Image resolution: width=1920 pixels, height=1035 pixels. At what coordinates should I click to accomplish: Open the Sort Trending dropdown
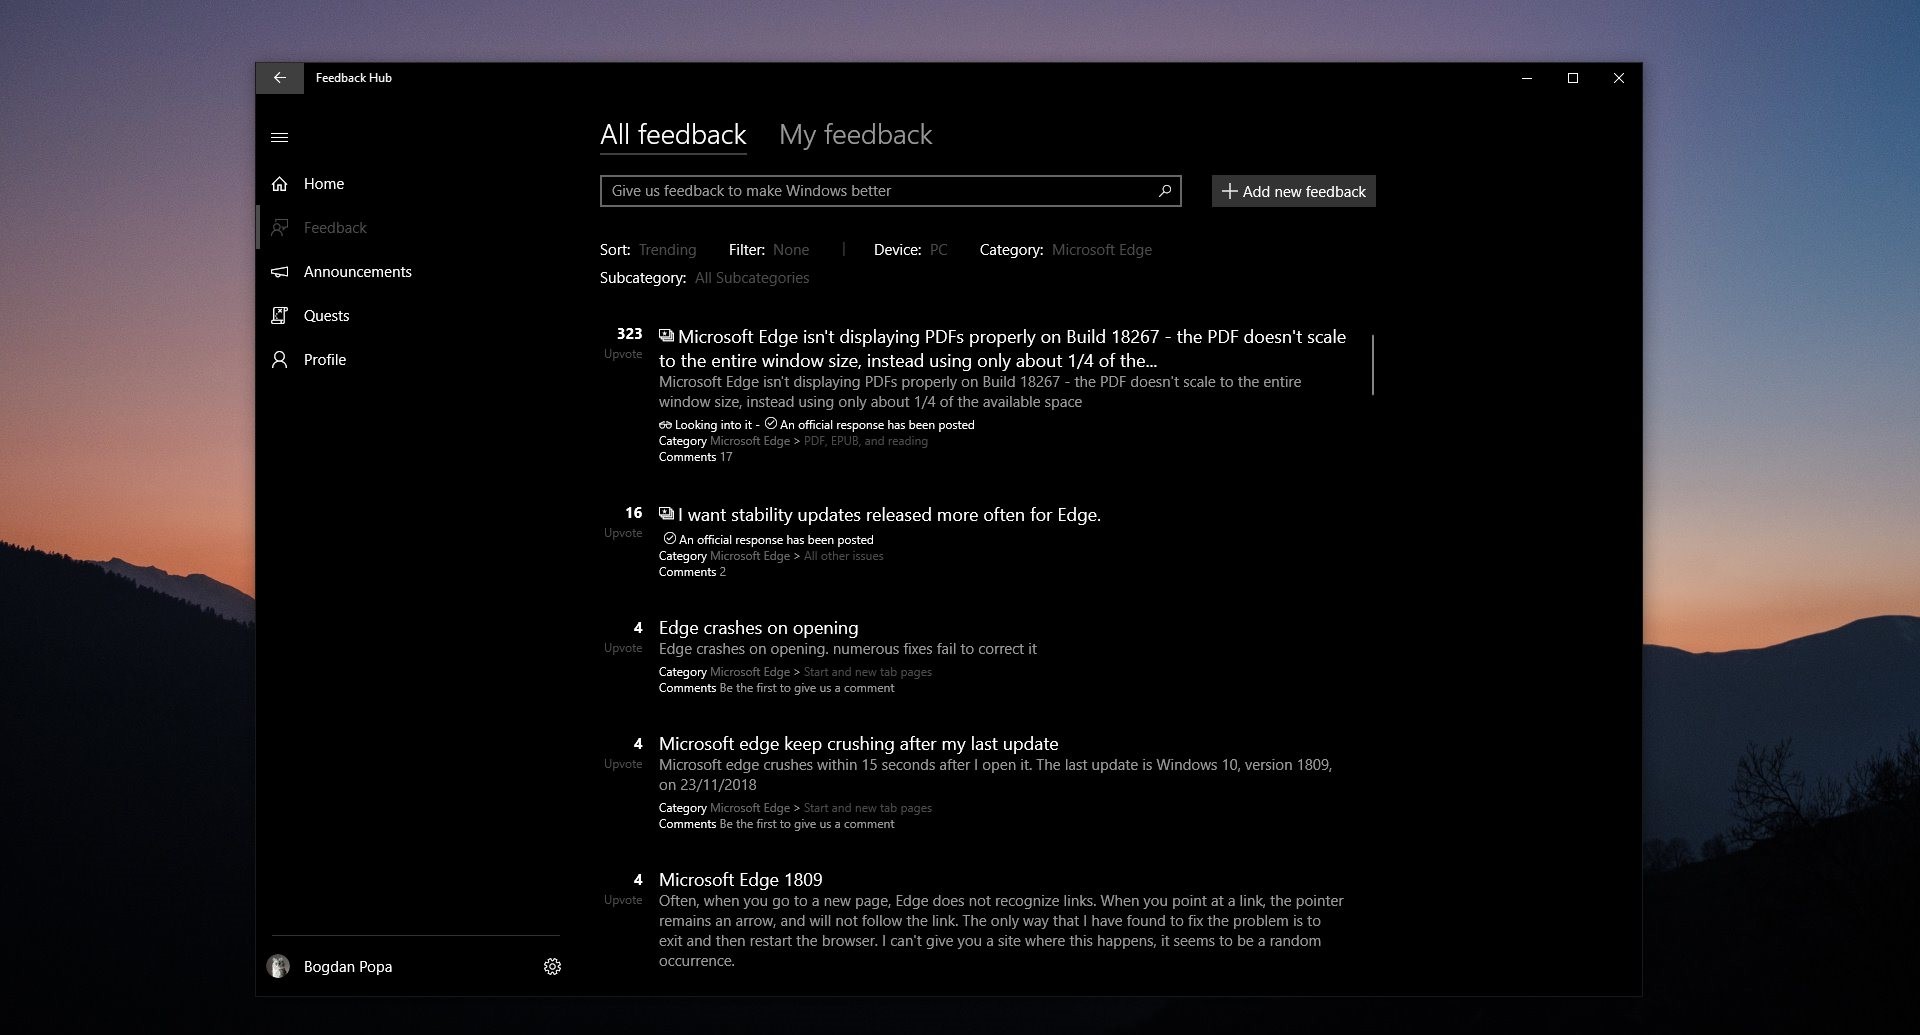pos(667,250)
